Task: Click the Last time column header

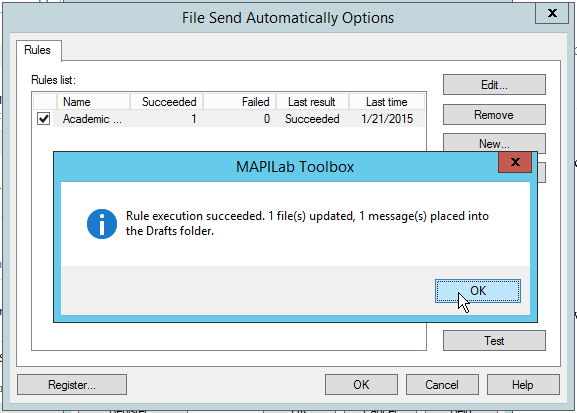Action: (x=387, y=102)
